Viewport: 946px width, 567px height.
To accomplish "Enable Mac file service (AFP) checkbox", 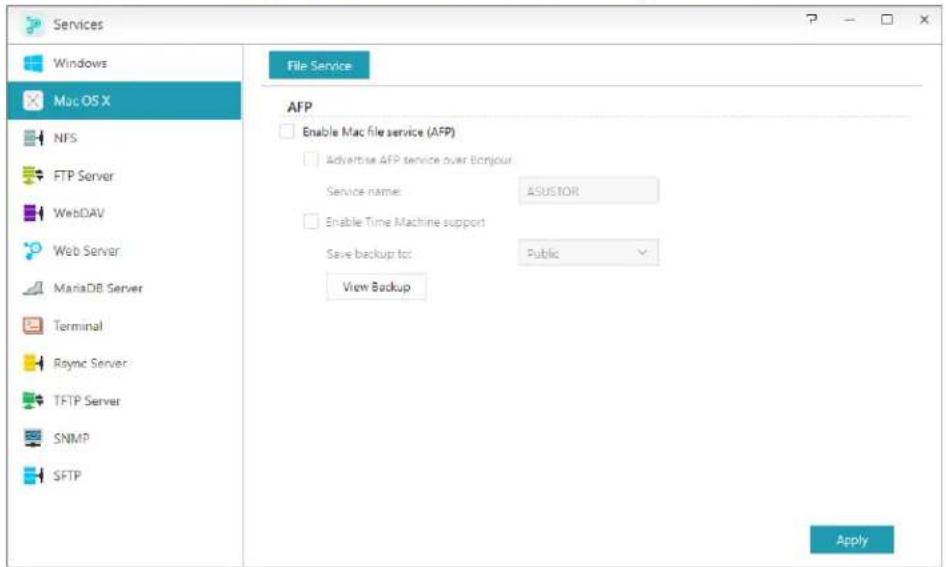I will (287, 131).
